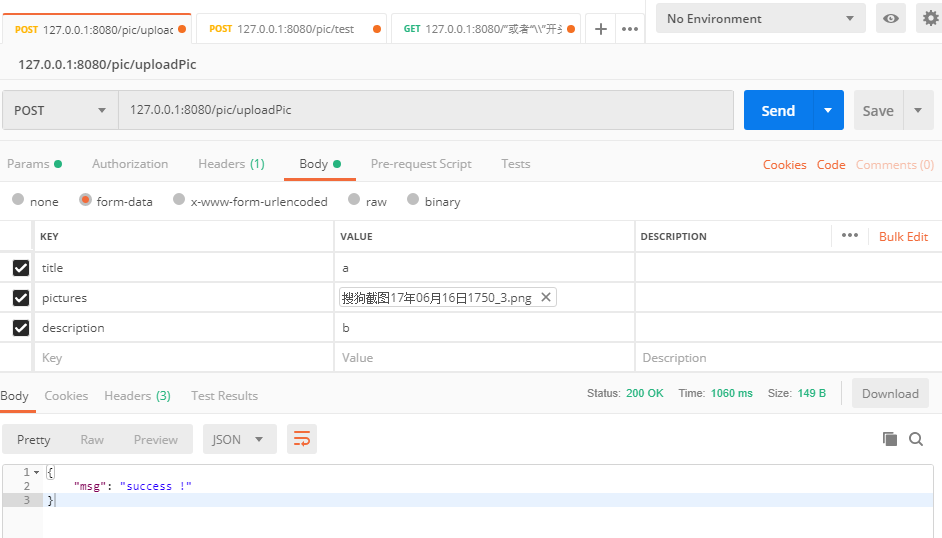This screenshot has width=942, height=538.
Task: Open the response Cookies tab
Action: click(x=66, y=396)
